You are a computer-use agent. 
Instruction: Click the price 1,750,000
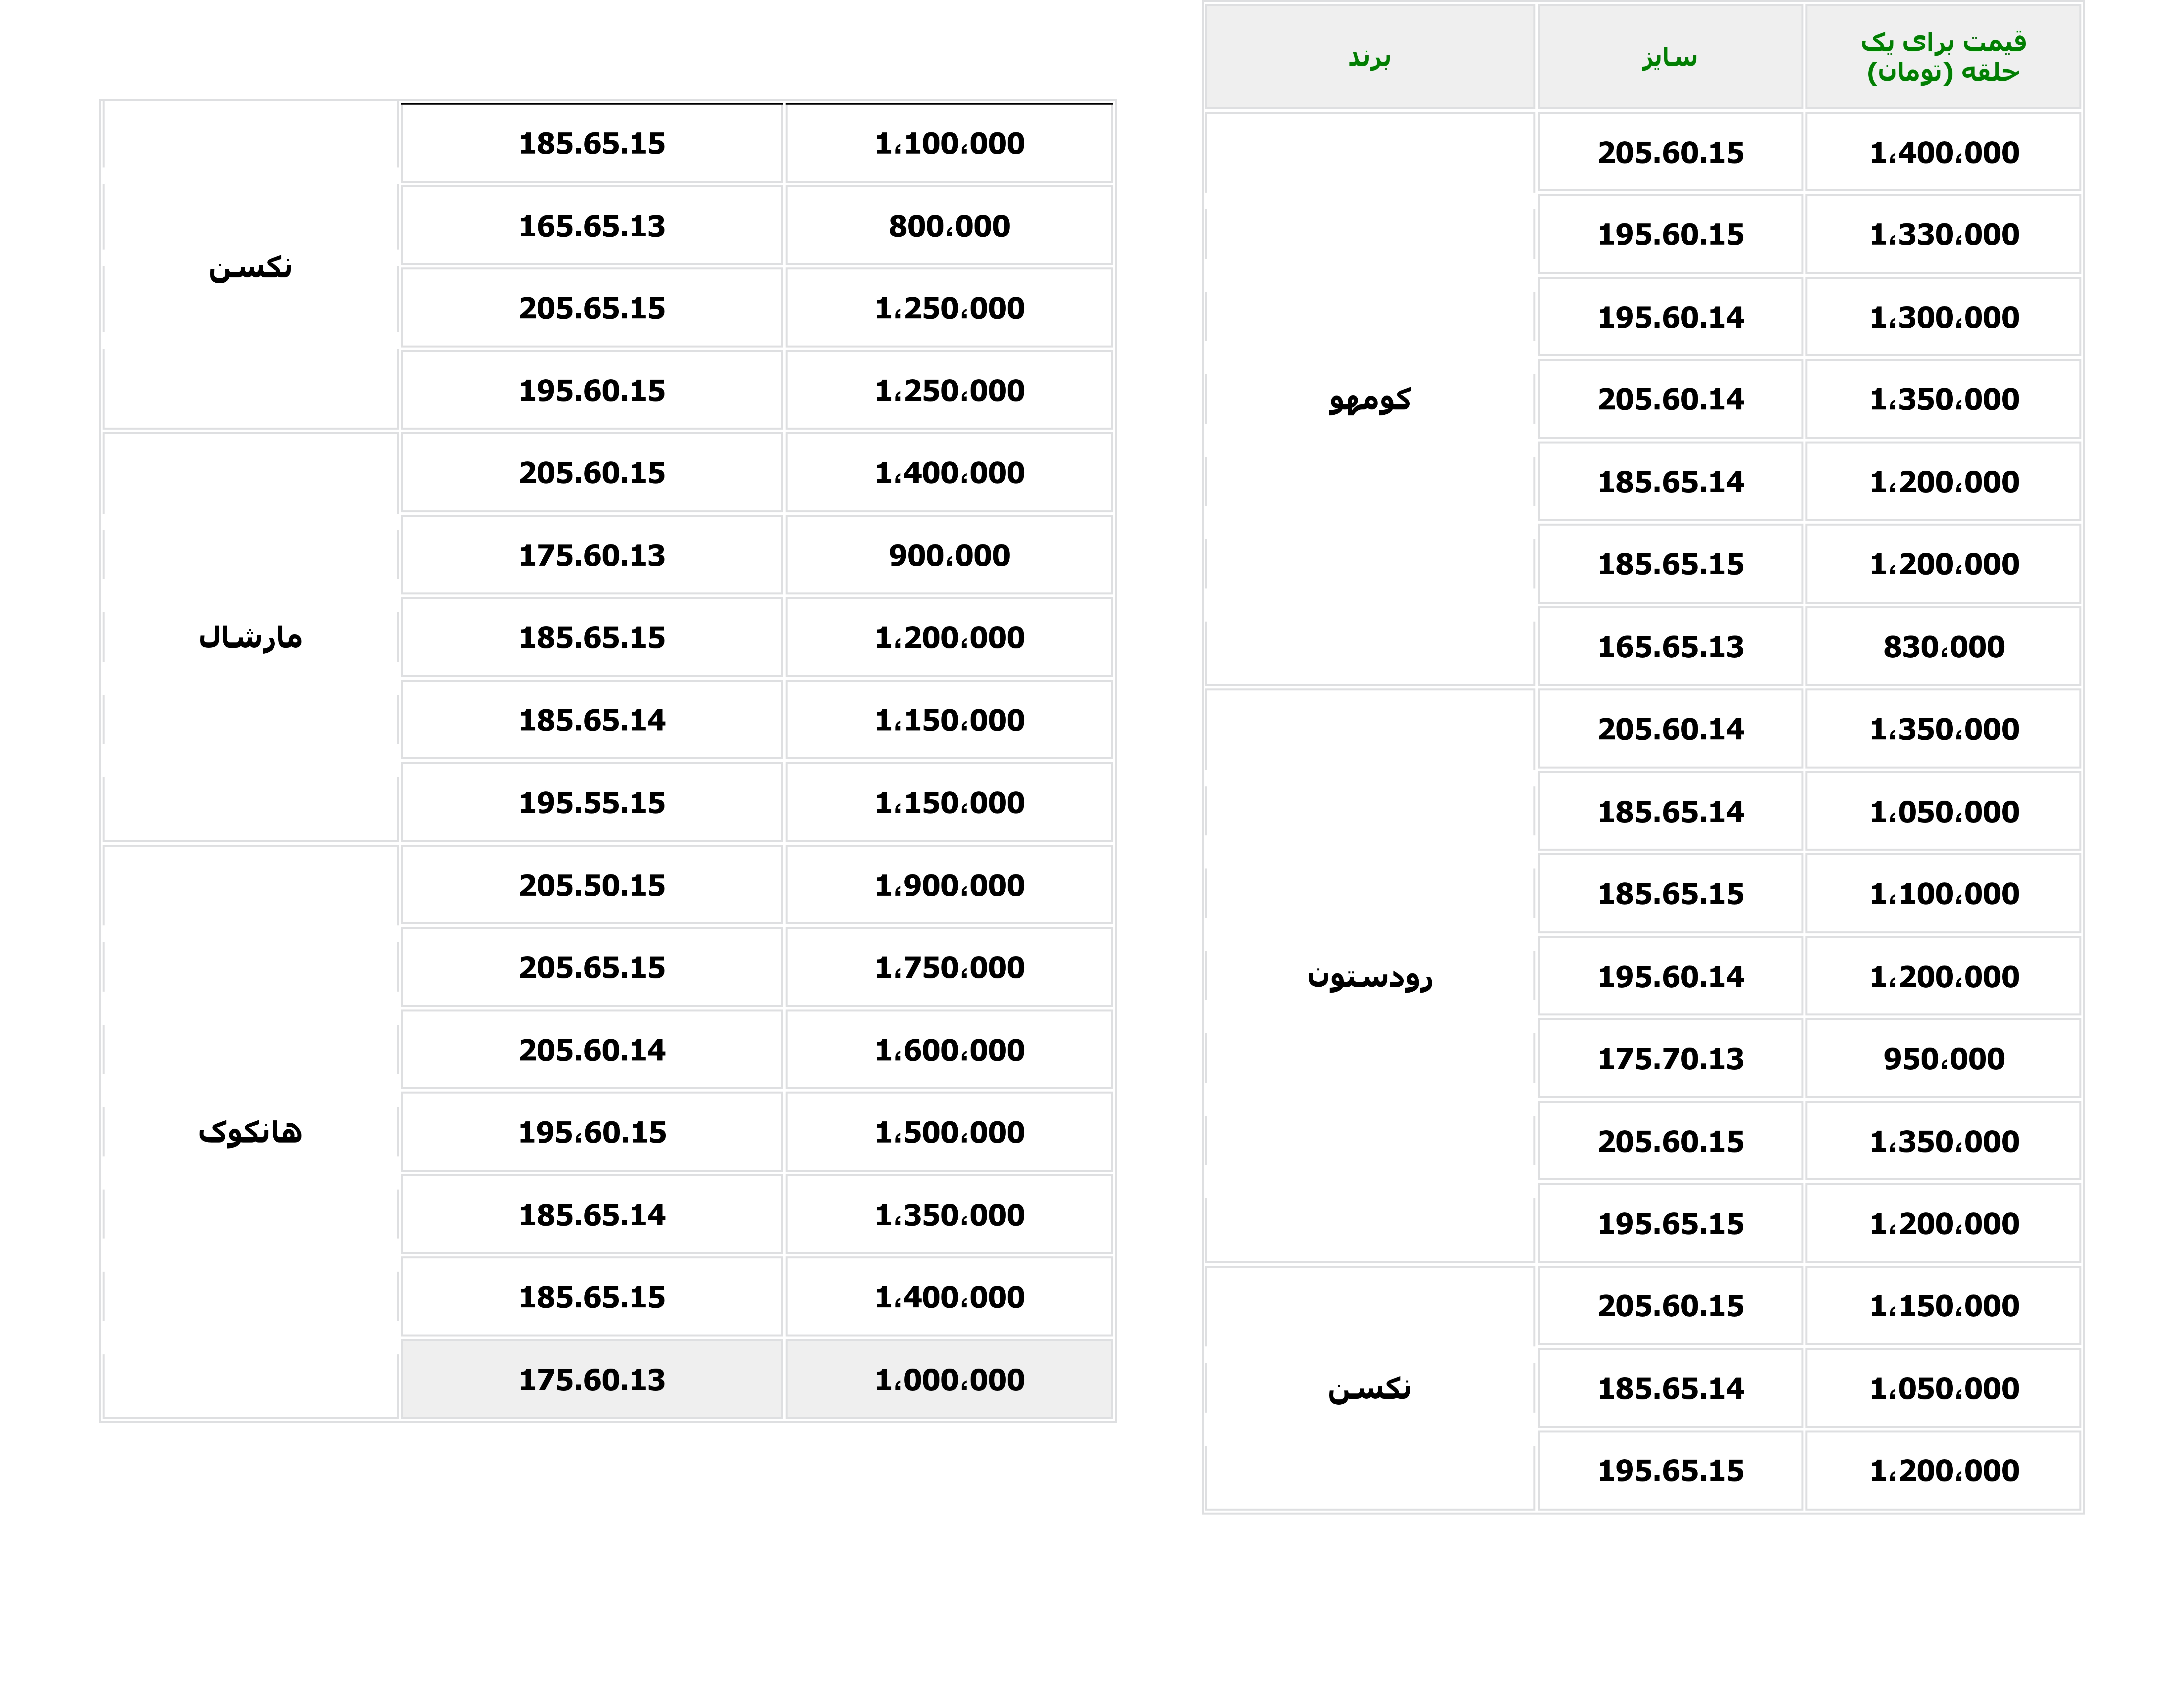click(949, 967)
